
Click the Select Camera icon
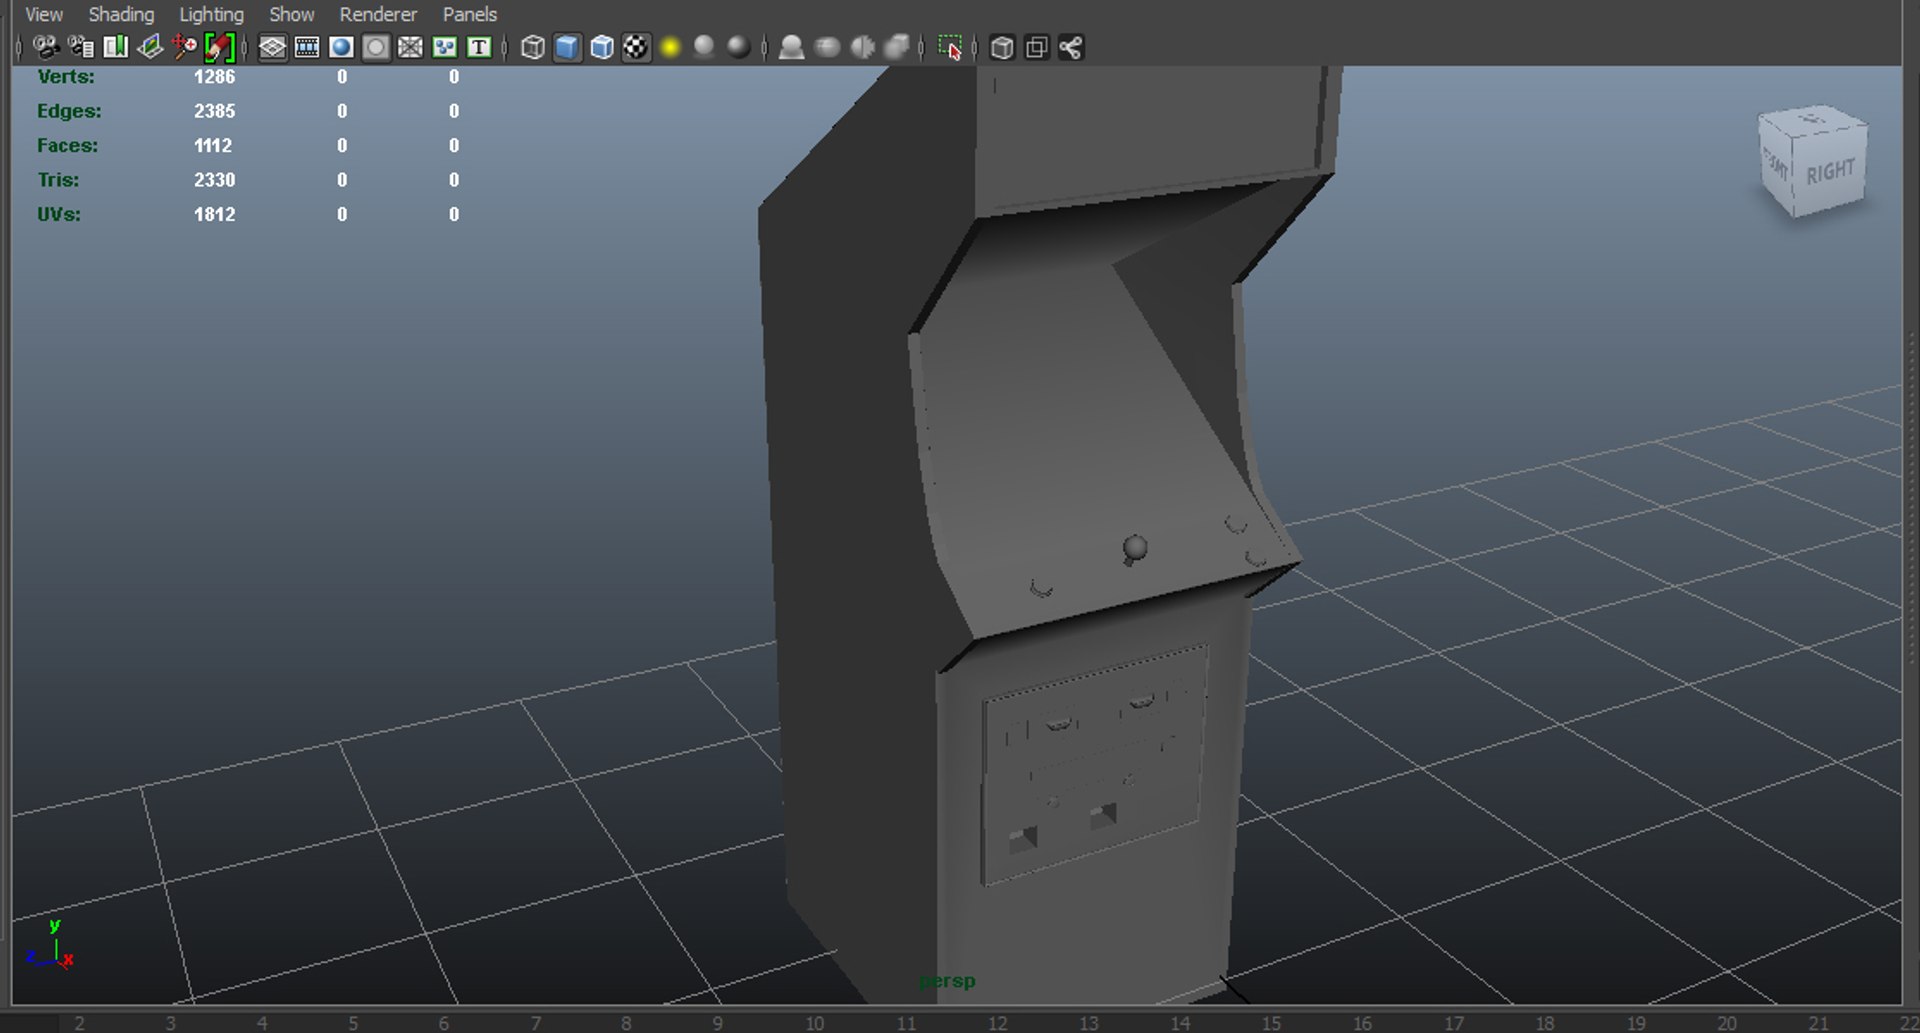[46, 47]
